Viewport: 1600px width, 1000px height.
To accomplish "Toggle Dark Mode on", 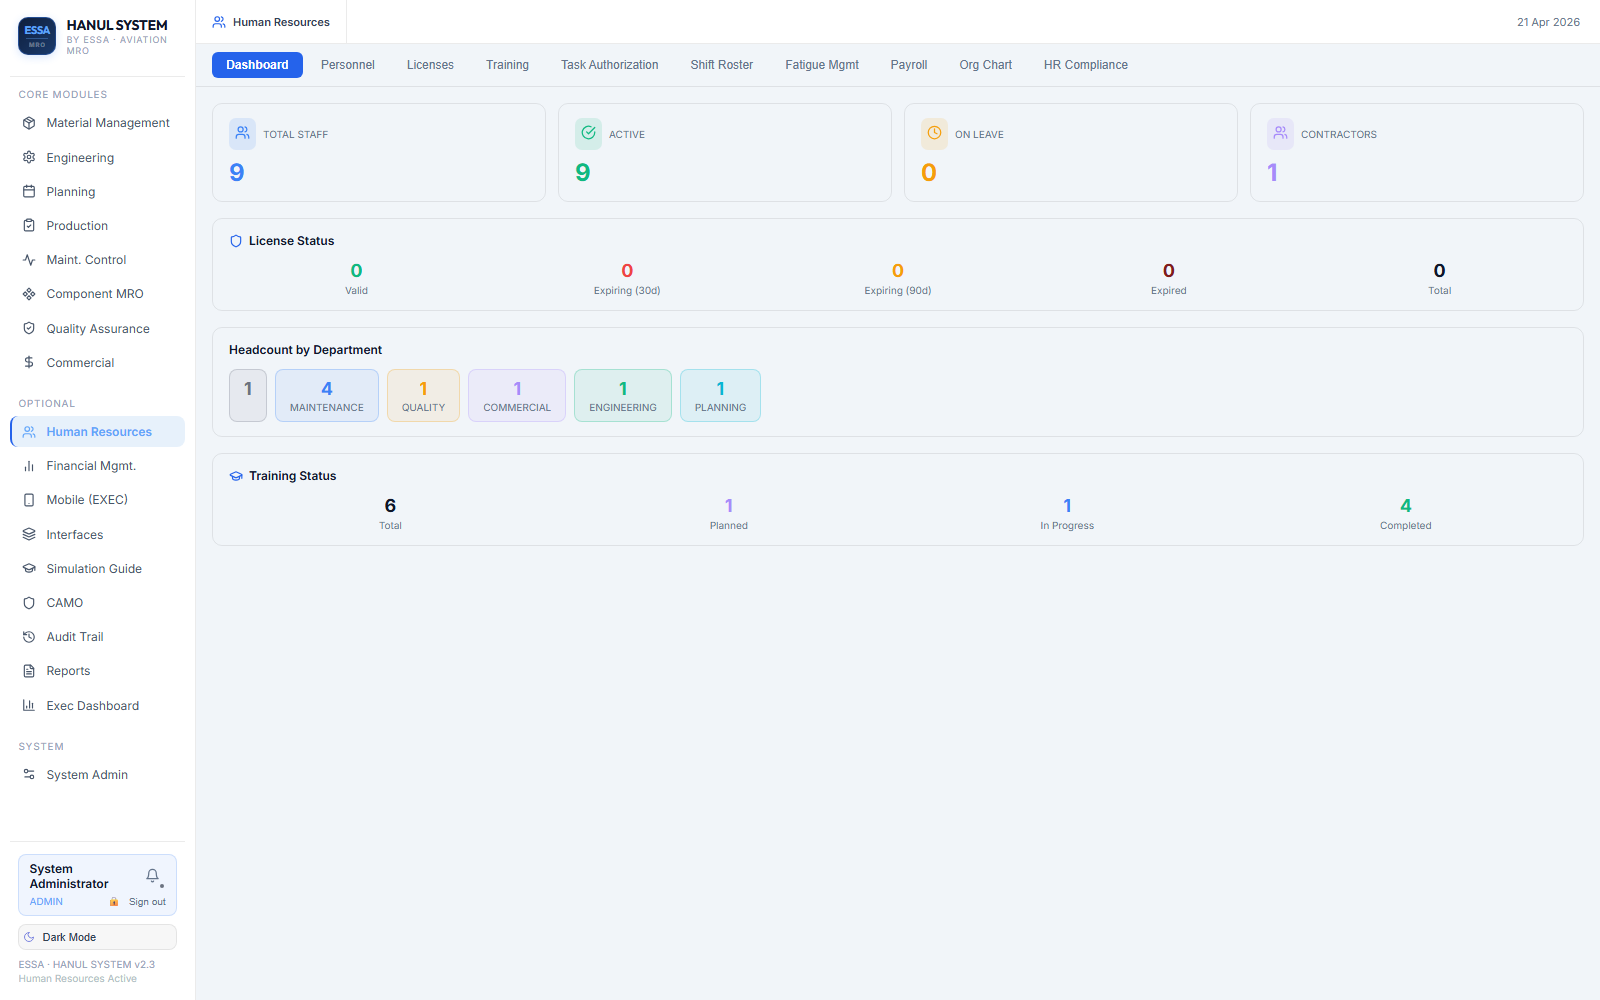I will tap(97, 937).
